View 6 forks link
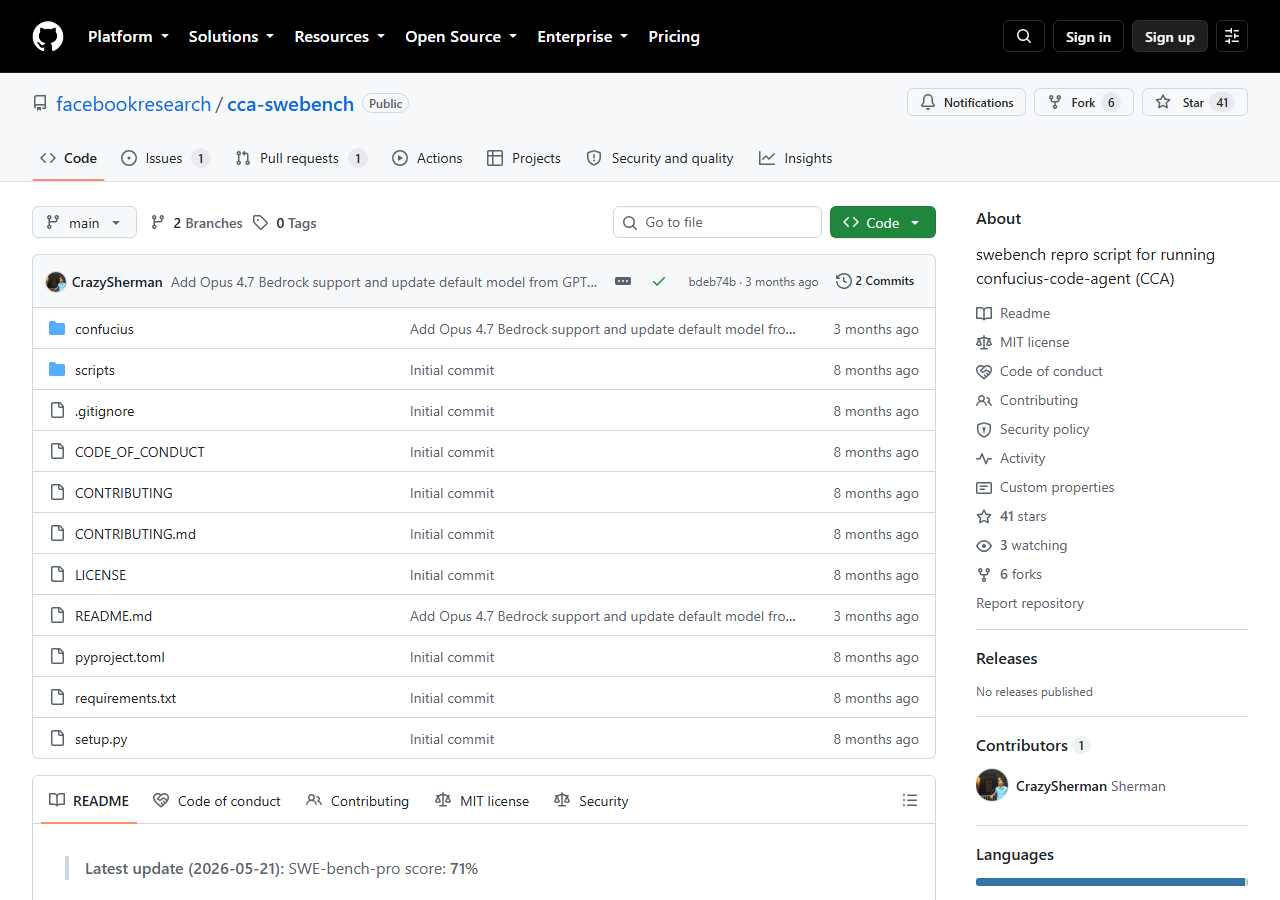Viewport: 1280px width, 900px height. click(x=1009, y=574)
